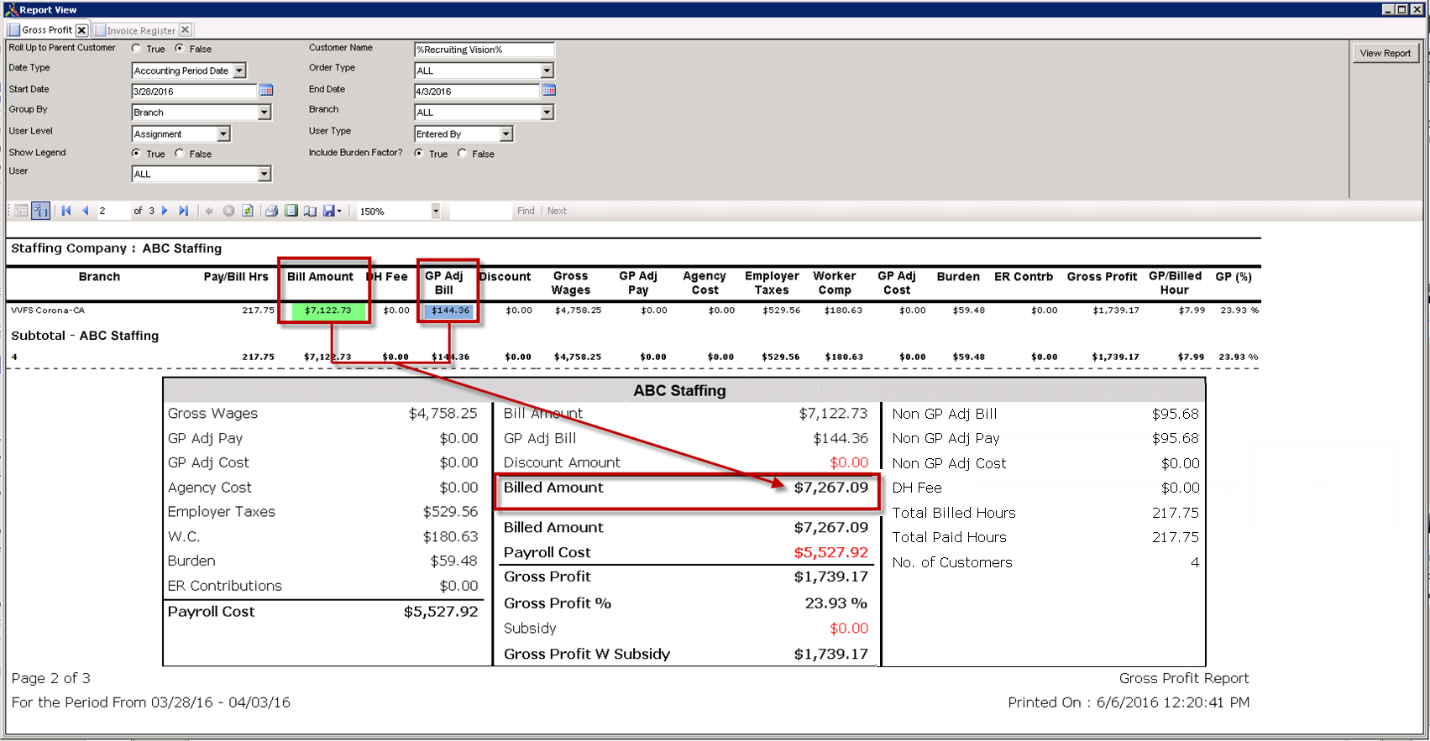This screenshot has height=741, width=1430.
Task: Set Roll Up to Parent Customer True
Action: click(136, 48)
